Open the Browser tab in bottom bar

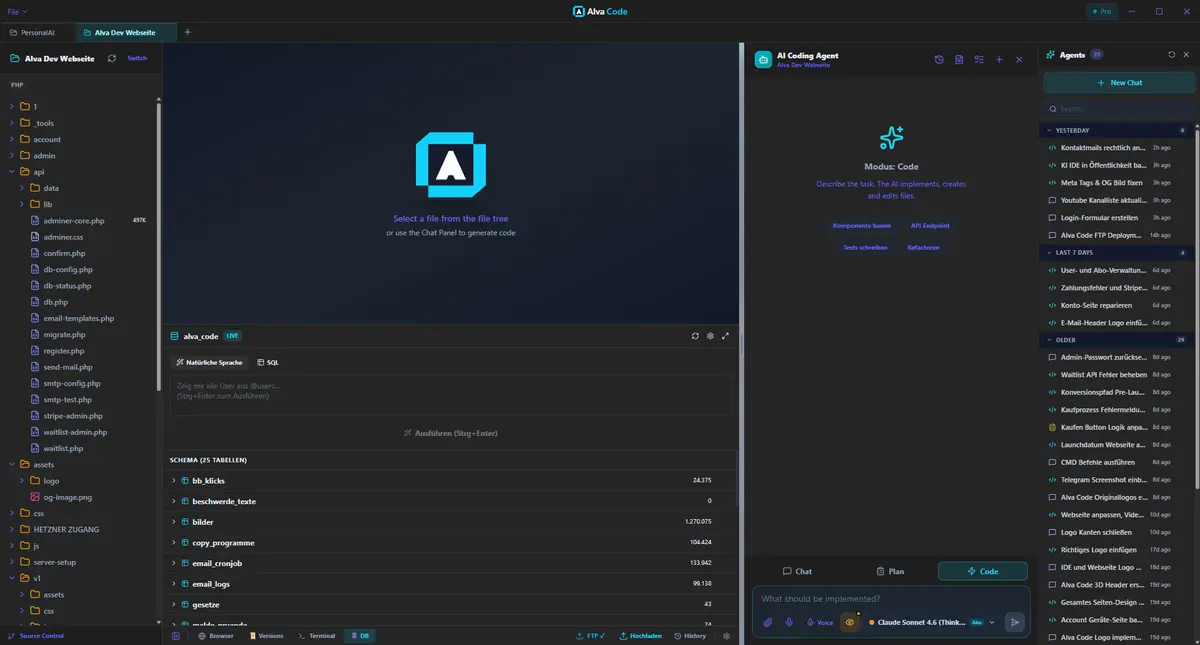(216, 636)
